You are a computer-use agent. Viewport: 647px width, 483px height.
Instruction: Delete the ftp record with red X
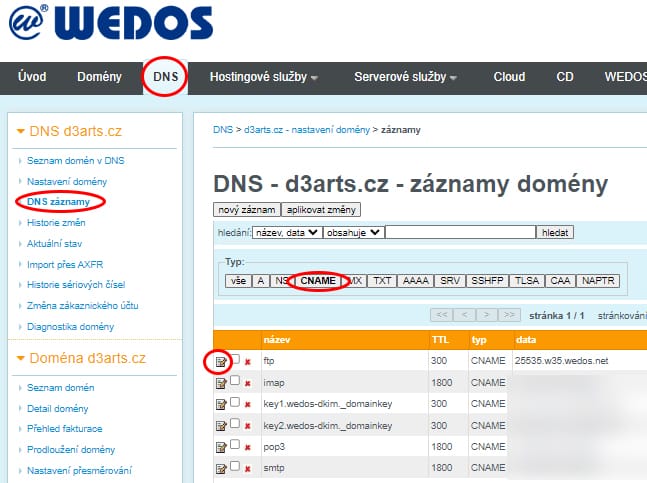coord(248,362)
